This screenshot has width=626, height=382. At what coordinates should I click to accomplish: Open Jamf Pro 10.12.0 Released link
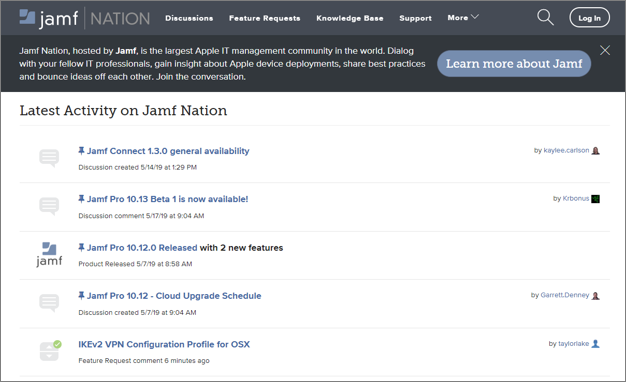(x=142, y=247)
